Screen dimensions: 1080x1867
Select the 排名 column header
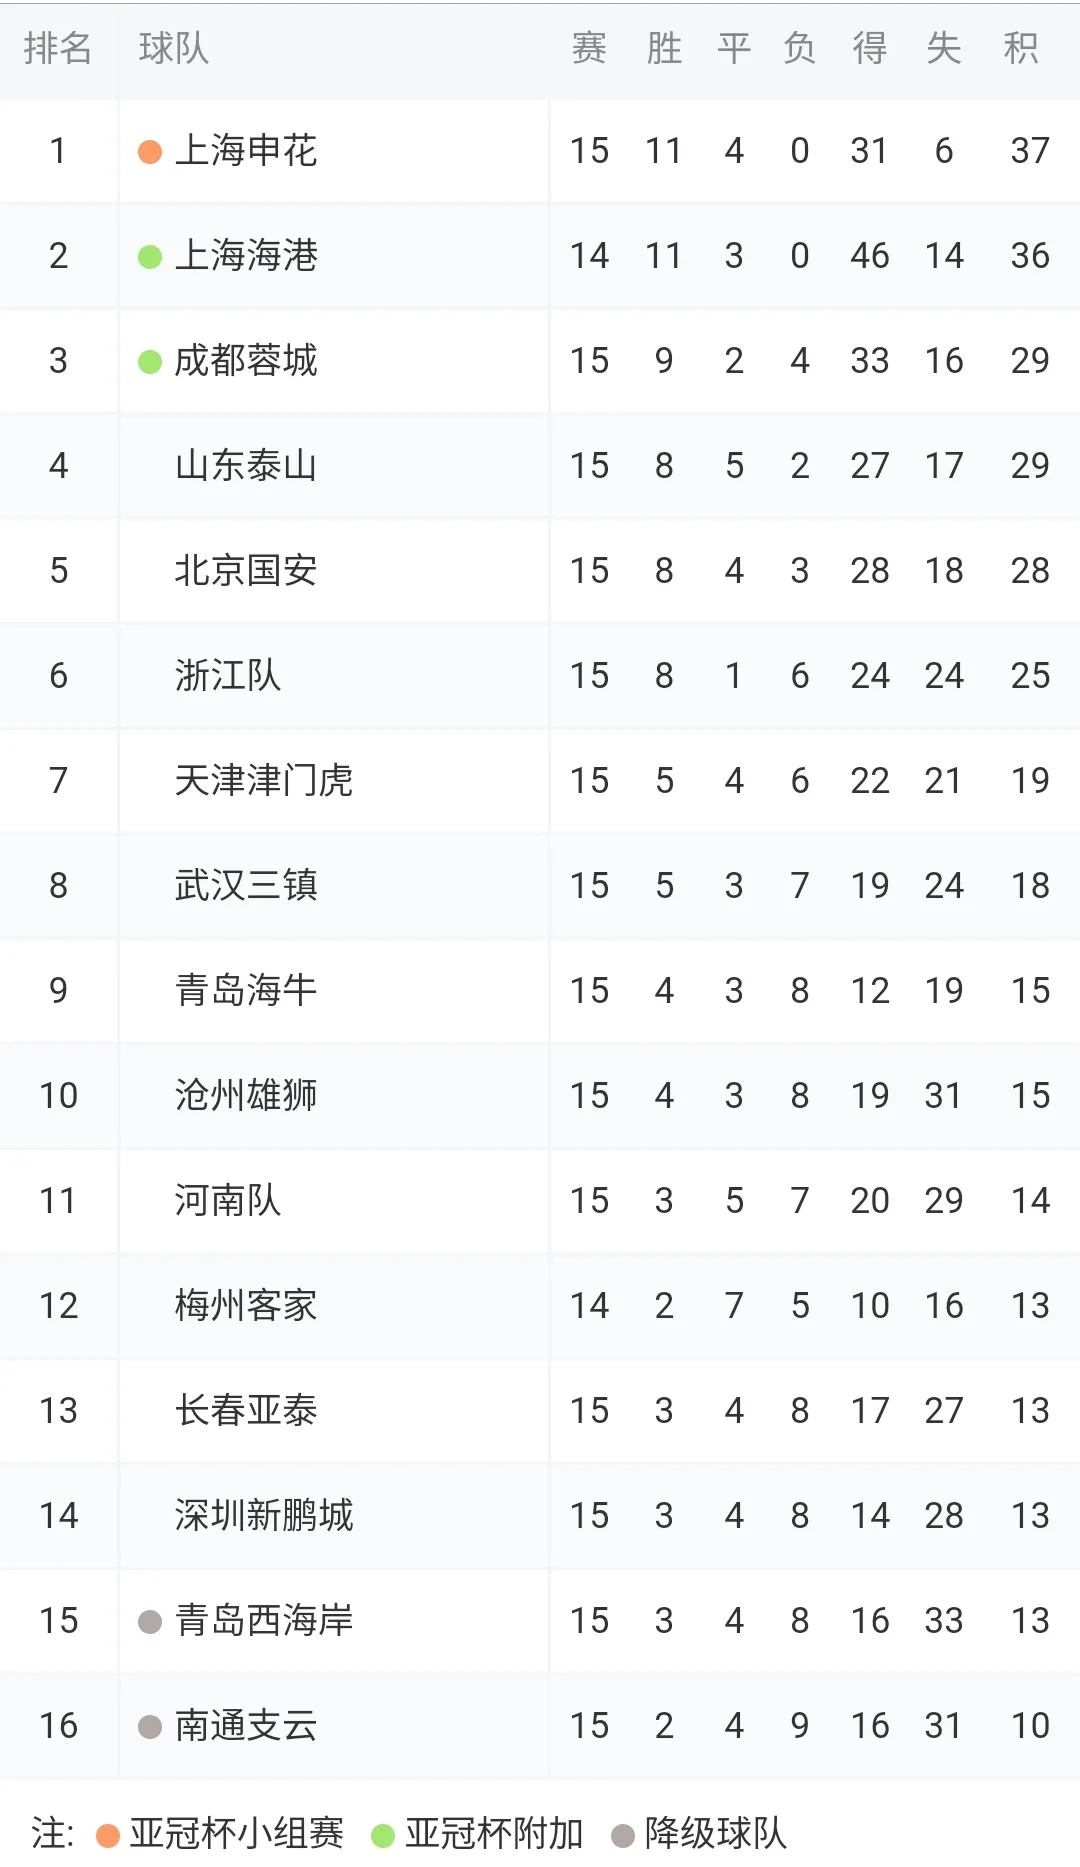(x=58, y=48)
